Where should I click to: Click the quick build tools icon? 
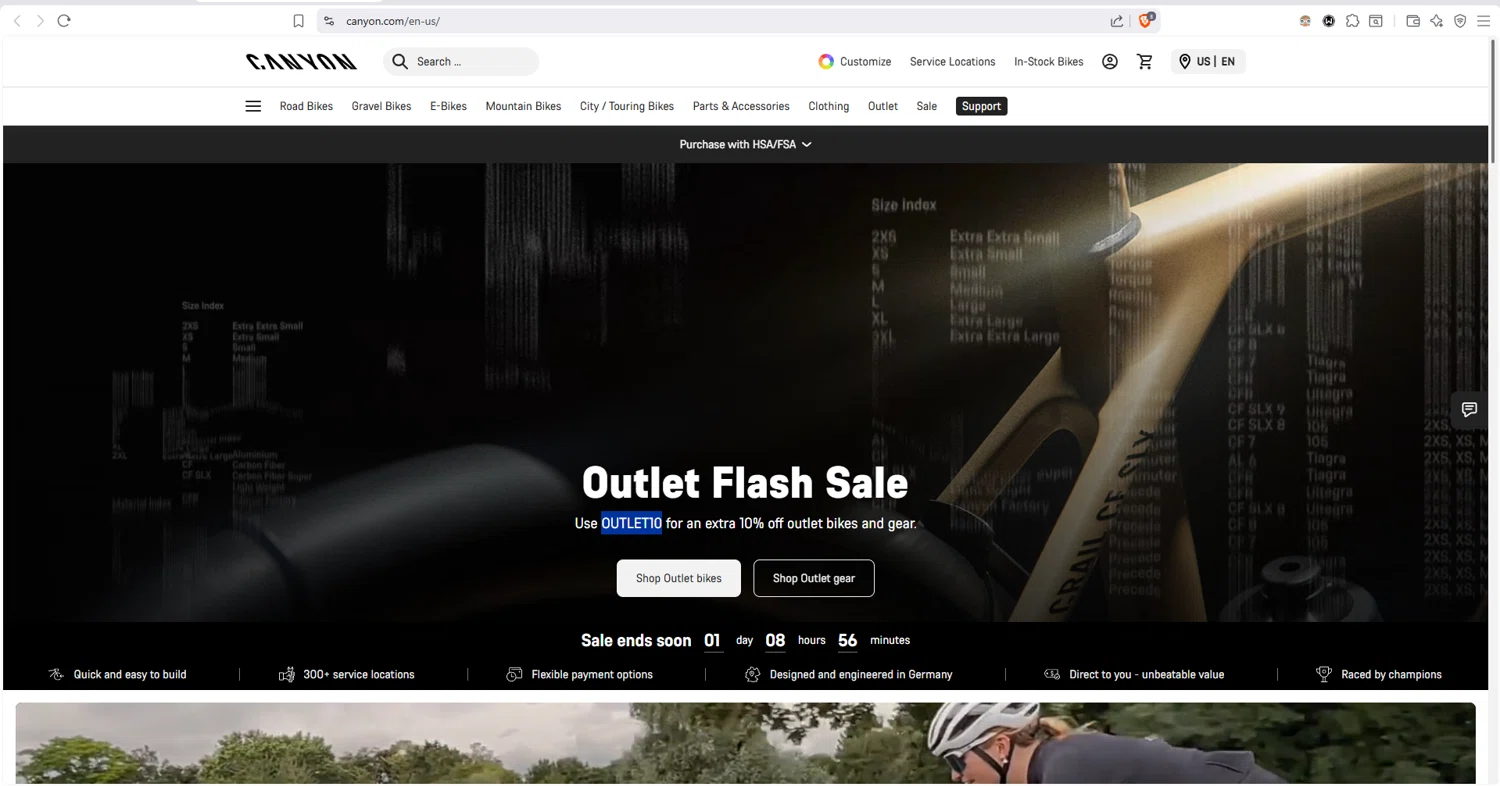(56, 674)
